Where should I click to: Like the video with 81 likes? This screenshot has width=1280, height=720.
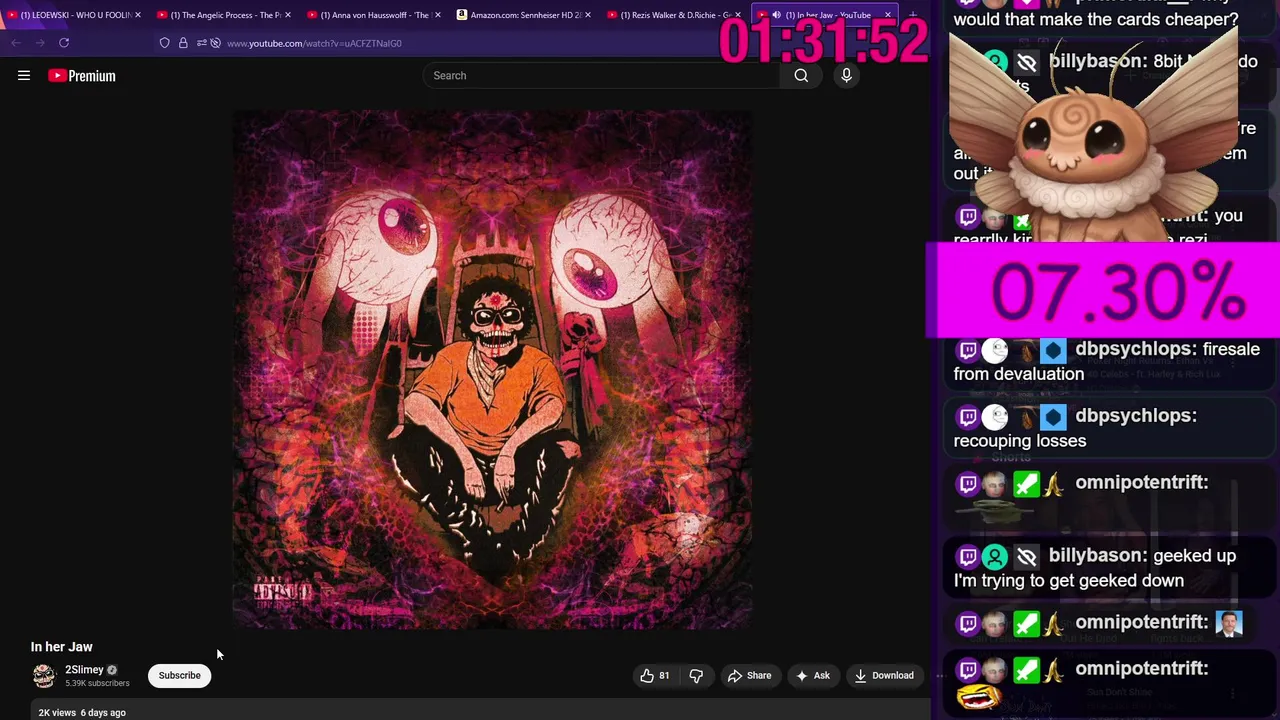pyautogui.click(x=655, y=675)
